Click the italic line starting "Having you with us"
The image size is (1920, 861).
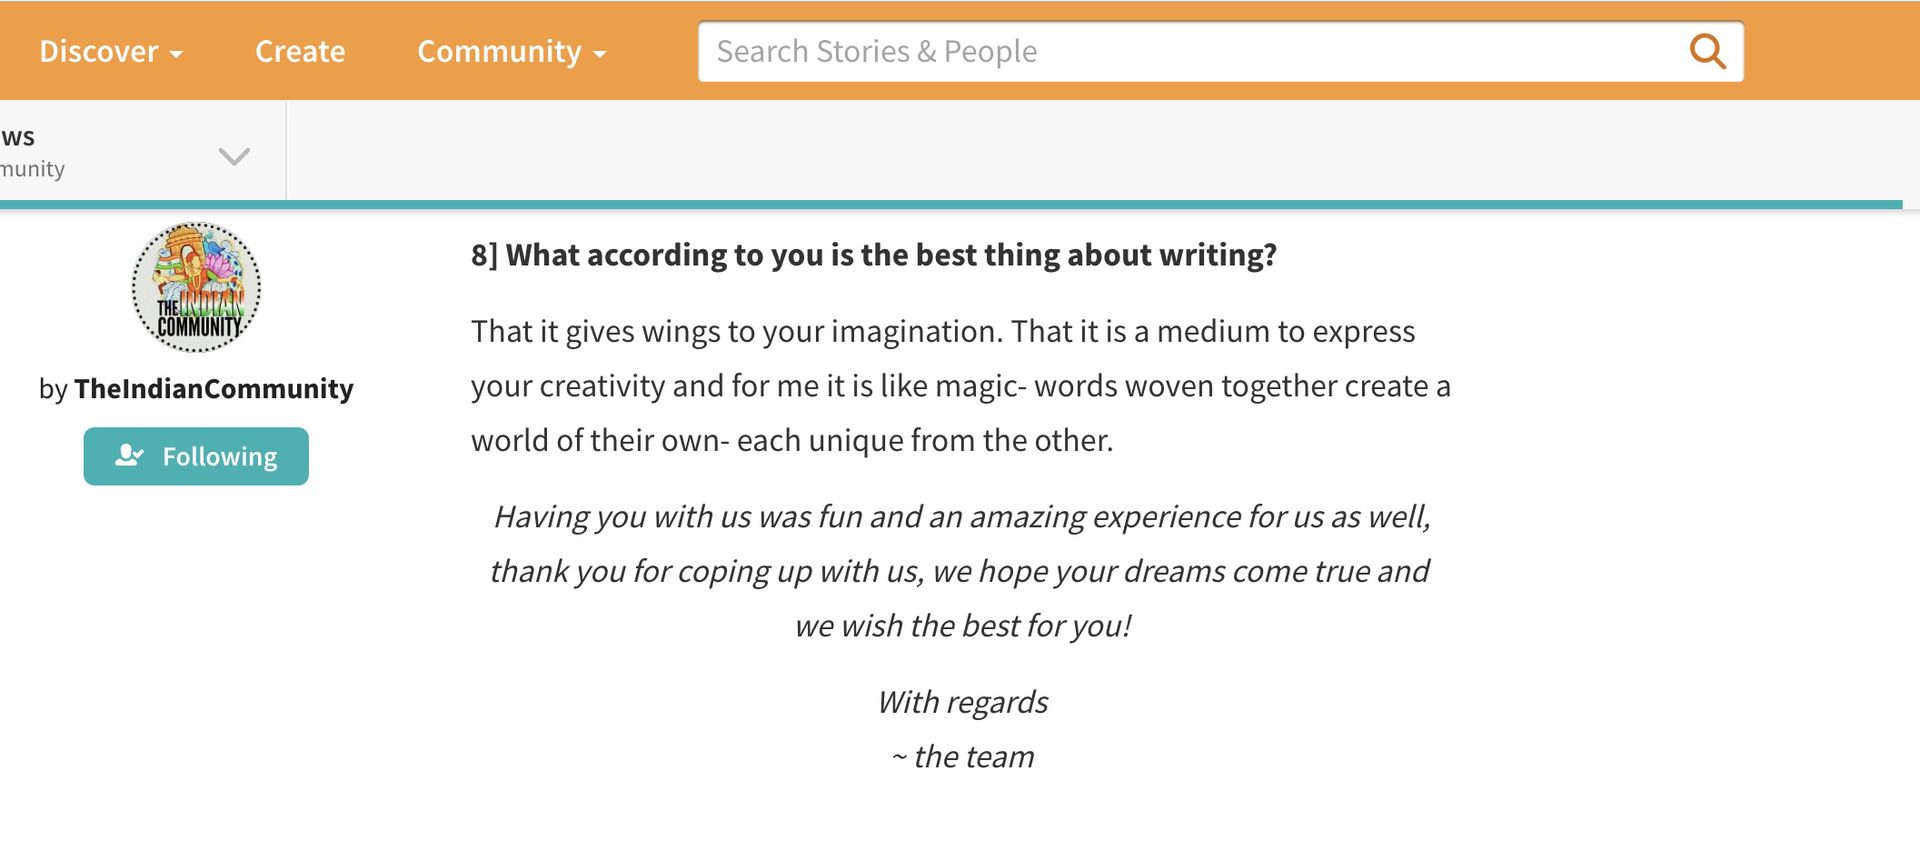[x=962, y=516]
